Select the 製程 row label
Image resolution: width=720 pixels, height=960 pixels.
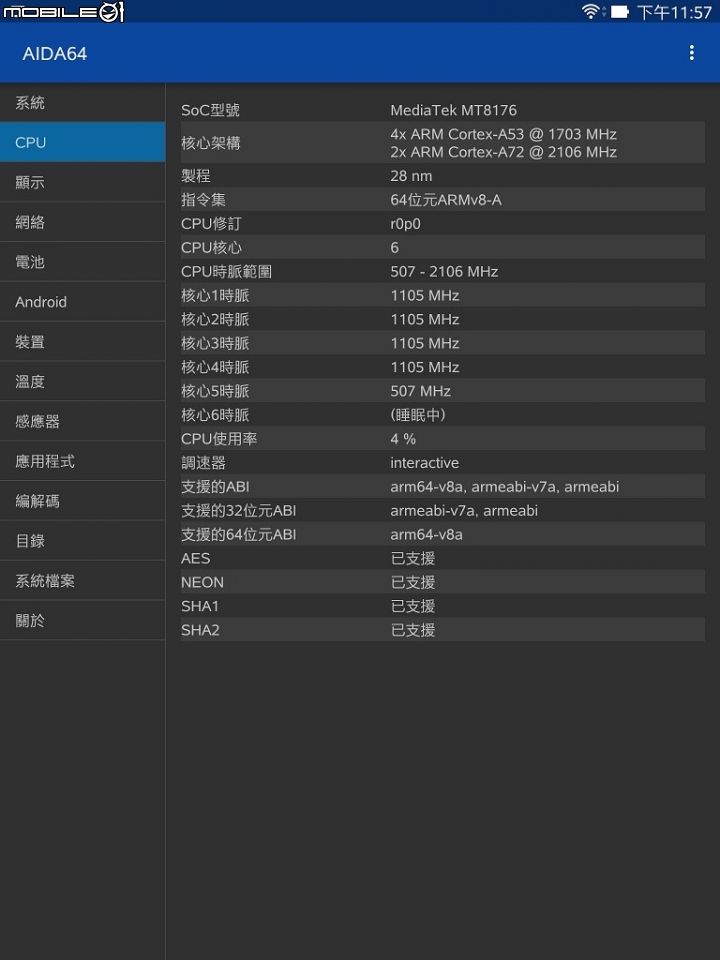coord(195,176)
